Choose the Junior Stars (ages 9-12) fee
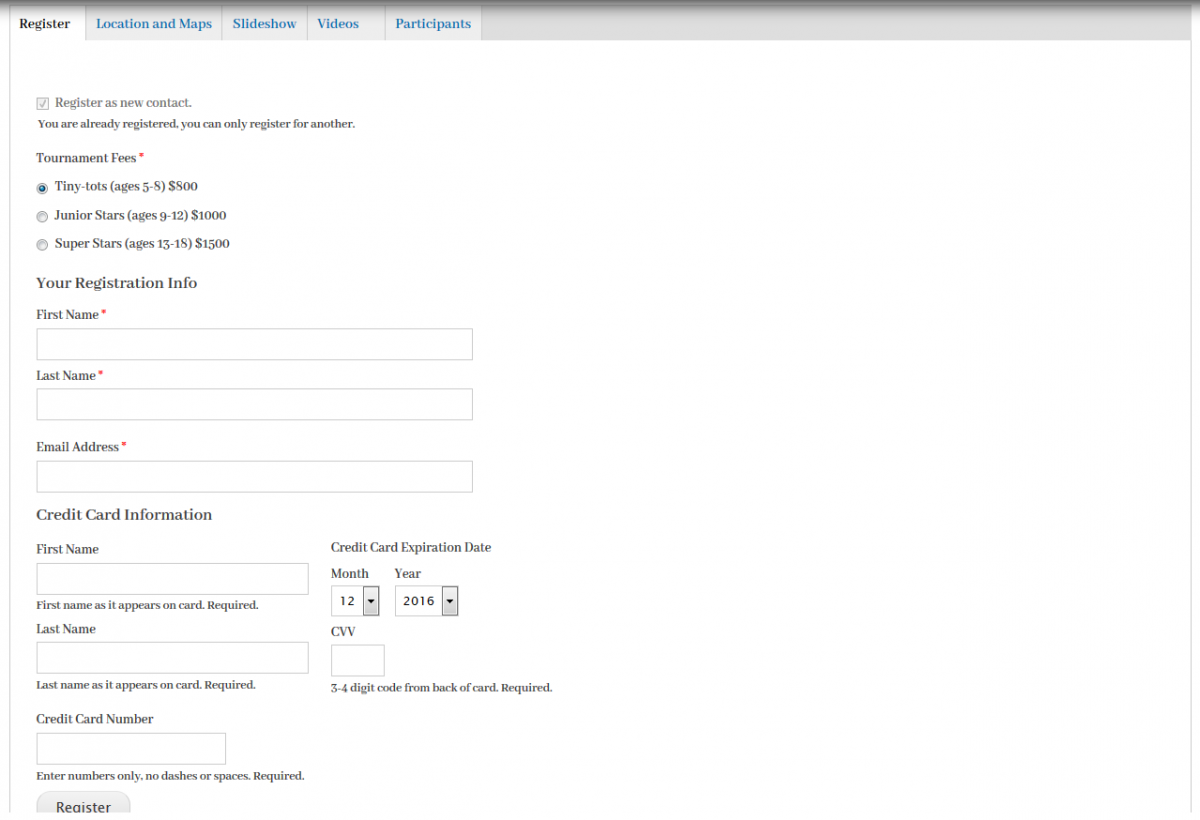This screenshot has height=820, width=1200. 41,216
